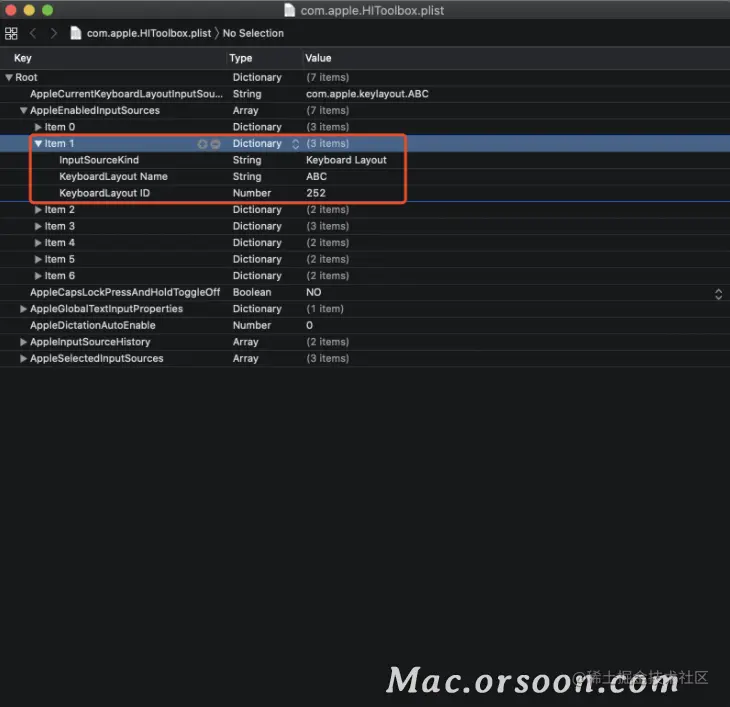Go forward with the right chevron

pos(54,34)
